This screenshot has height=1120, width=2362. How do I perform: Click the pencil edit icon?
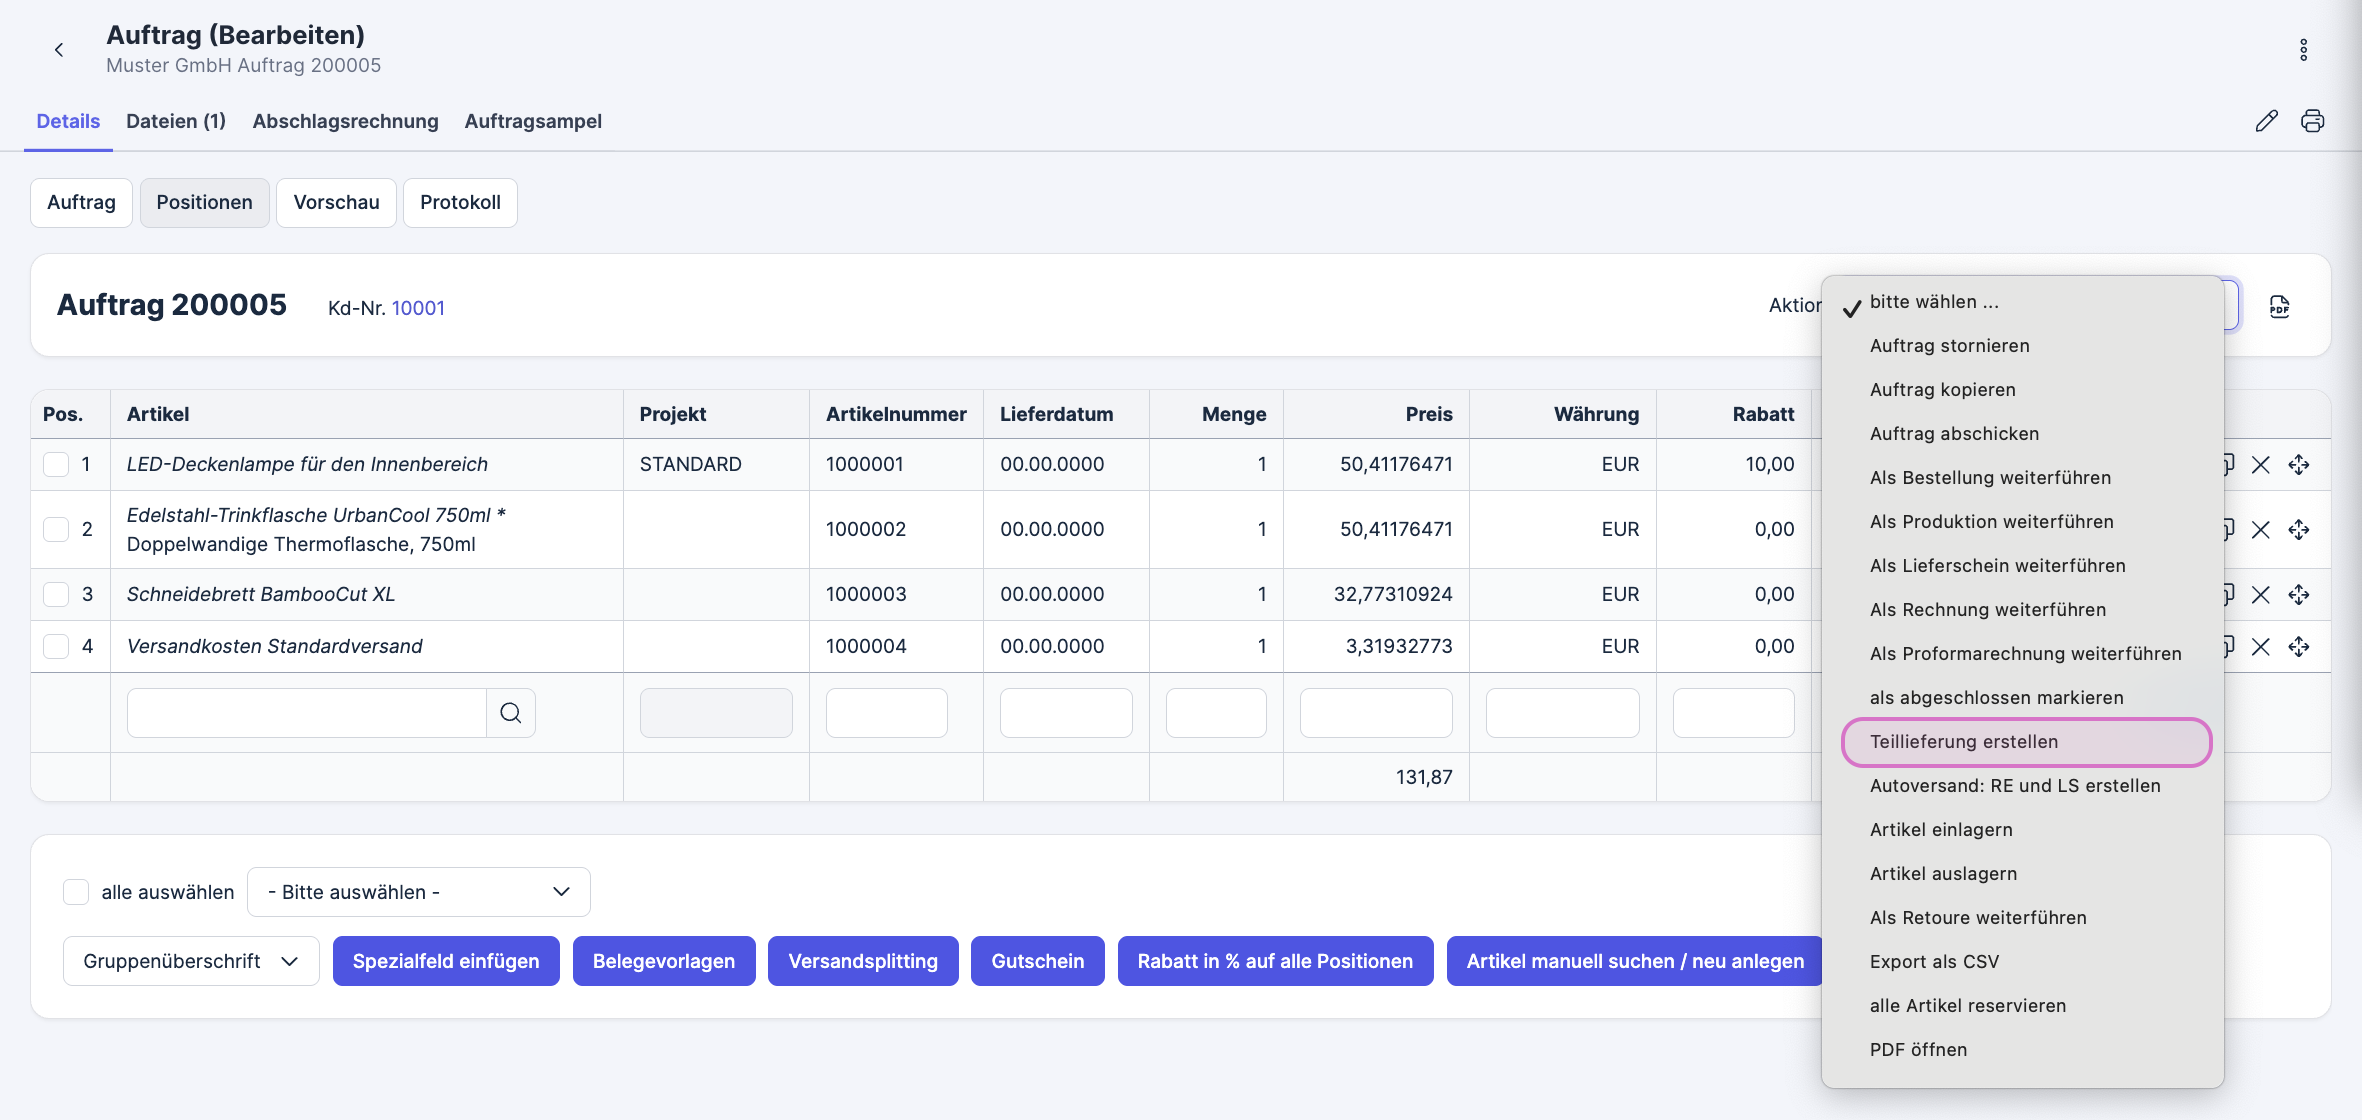2266,121
